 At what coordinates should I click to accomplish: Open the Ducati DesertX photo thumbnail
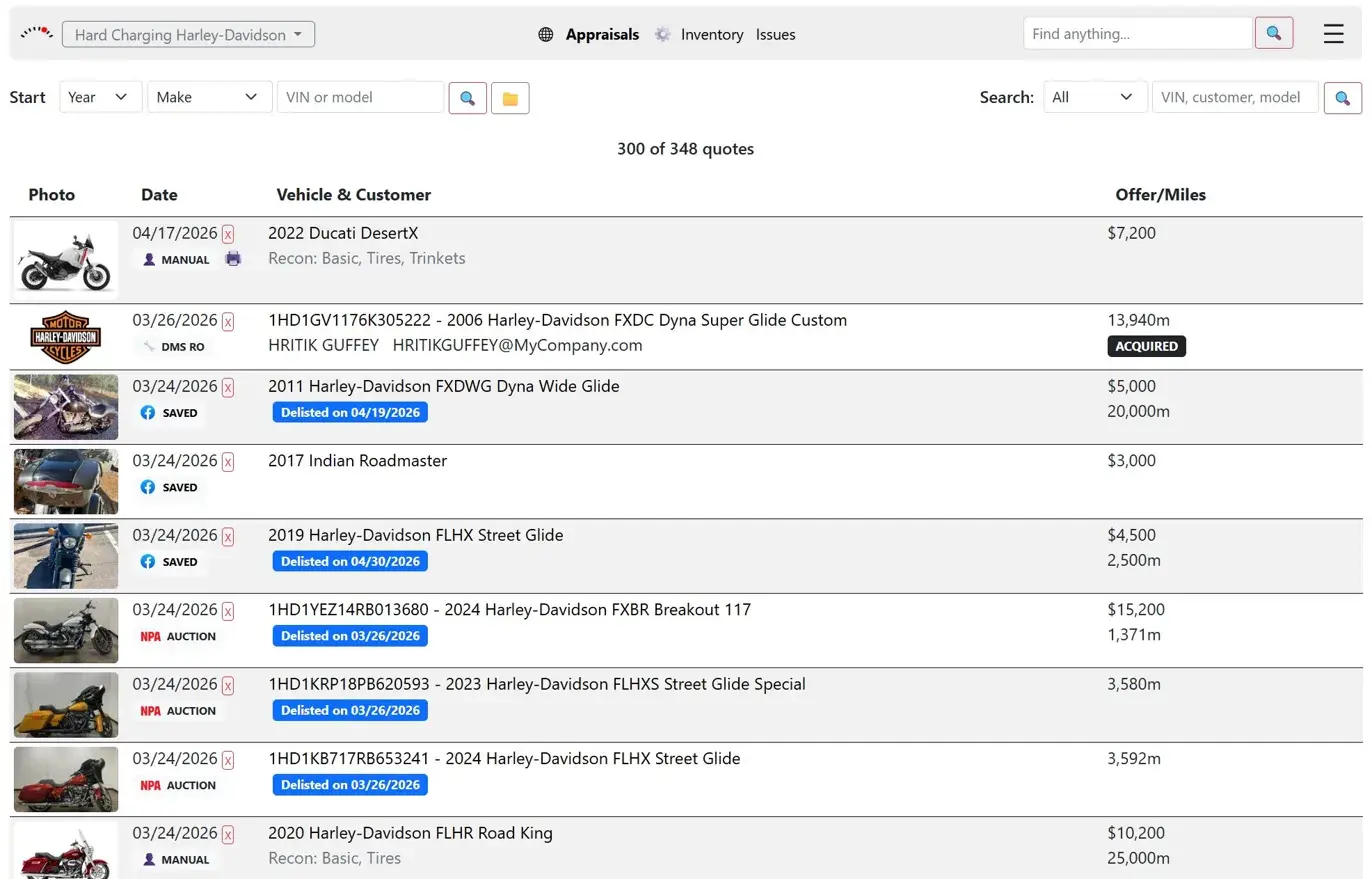pos(66,259)
